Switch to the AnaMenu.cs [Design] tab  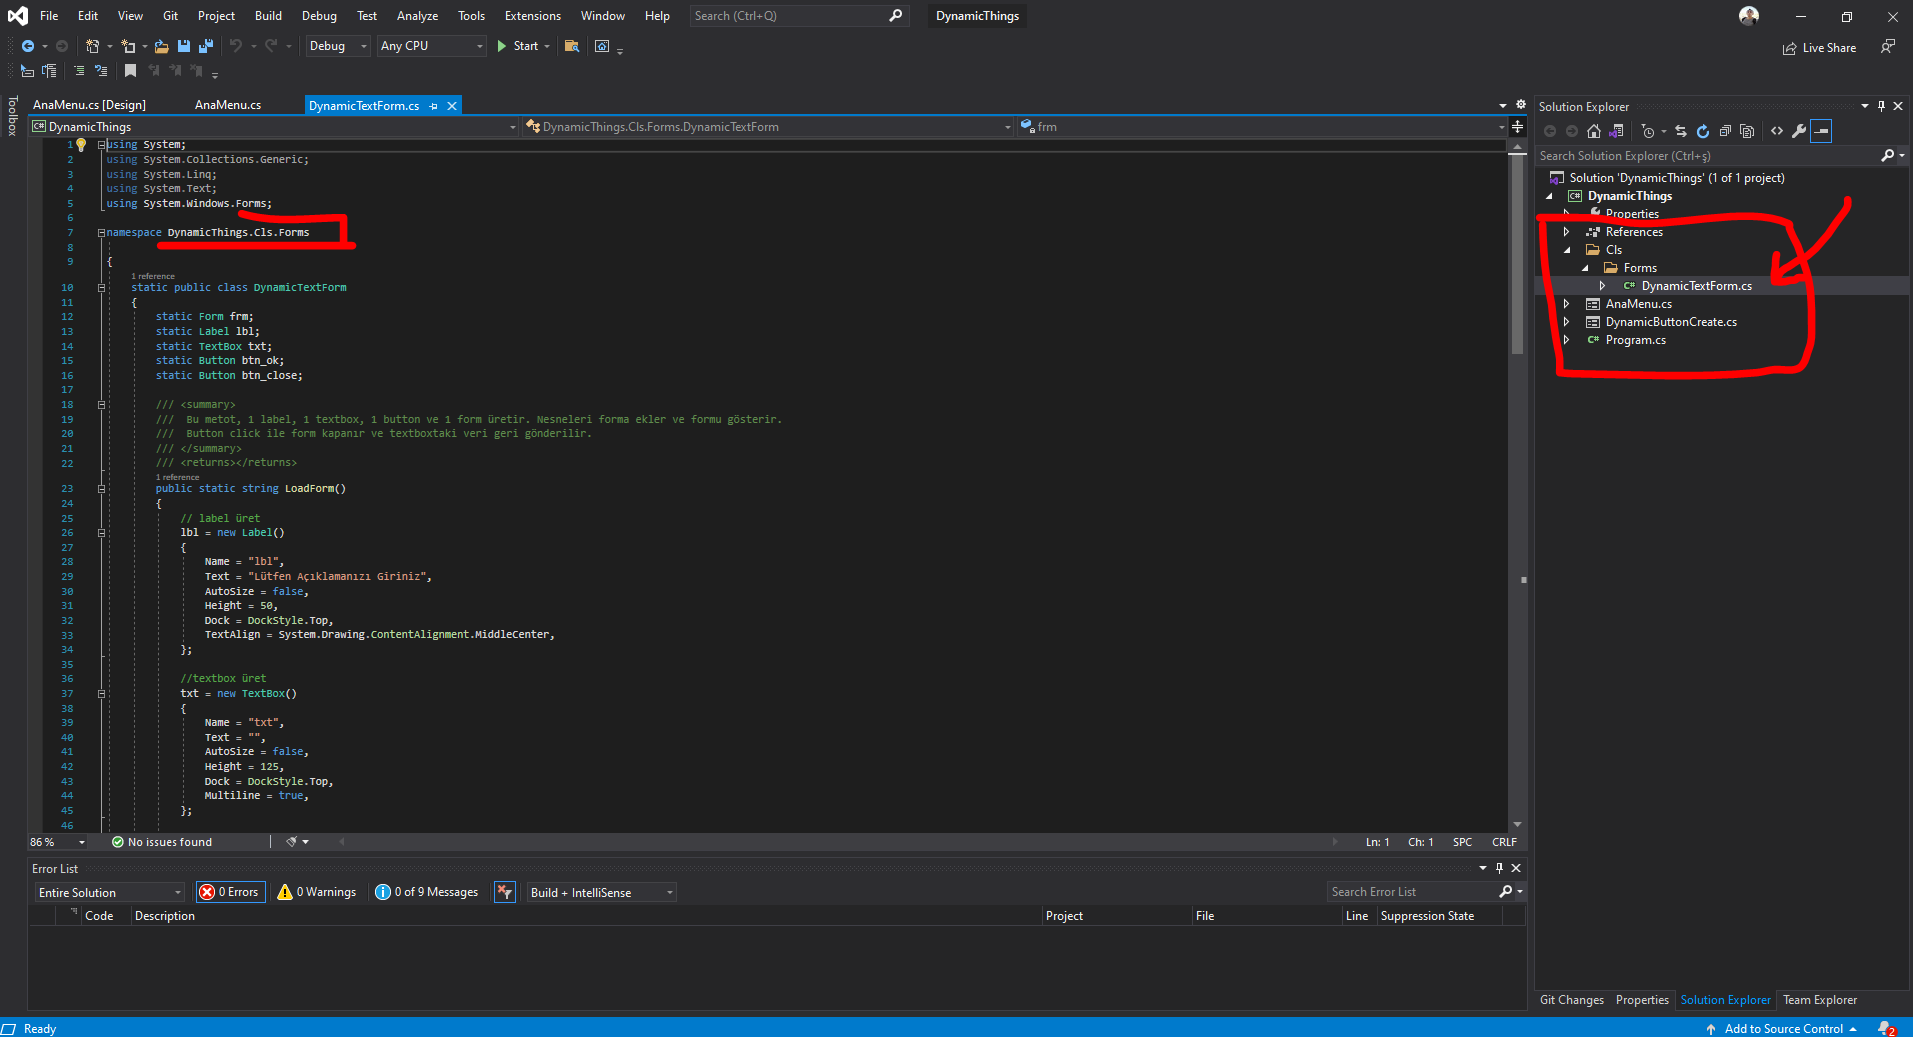pyautogui.click(x=89, y=105)
